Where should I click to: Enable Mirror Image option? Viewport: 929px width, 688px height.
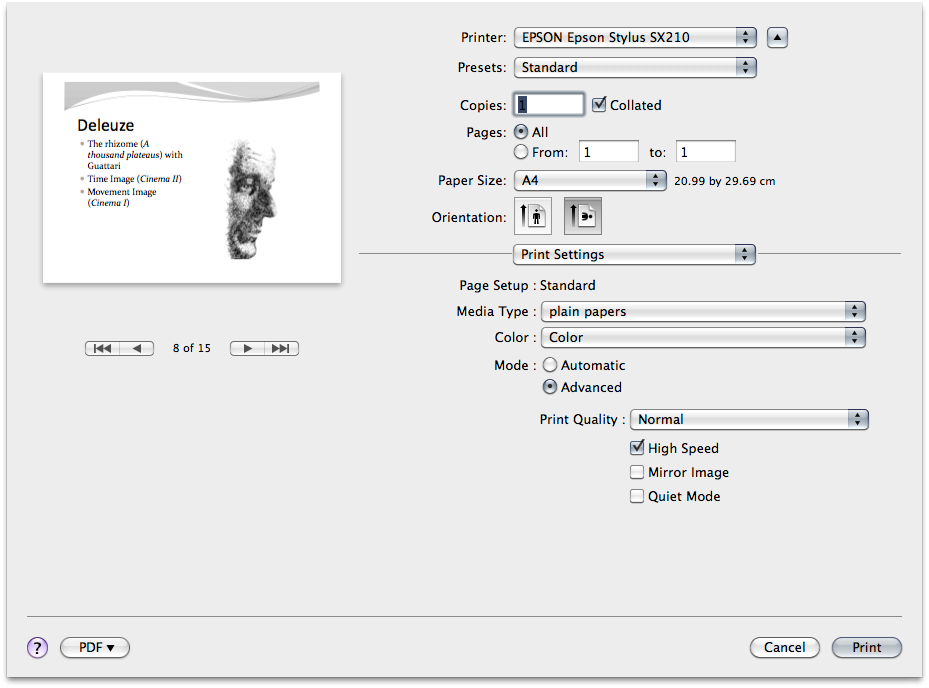tap(637, 472)
